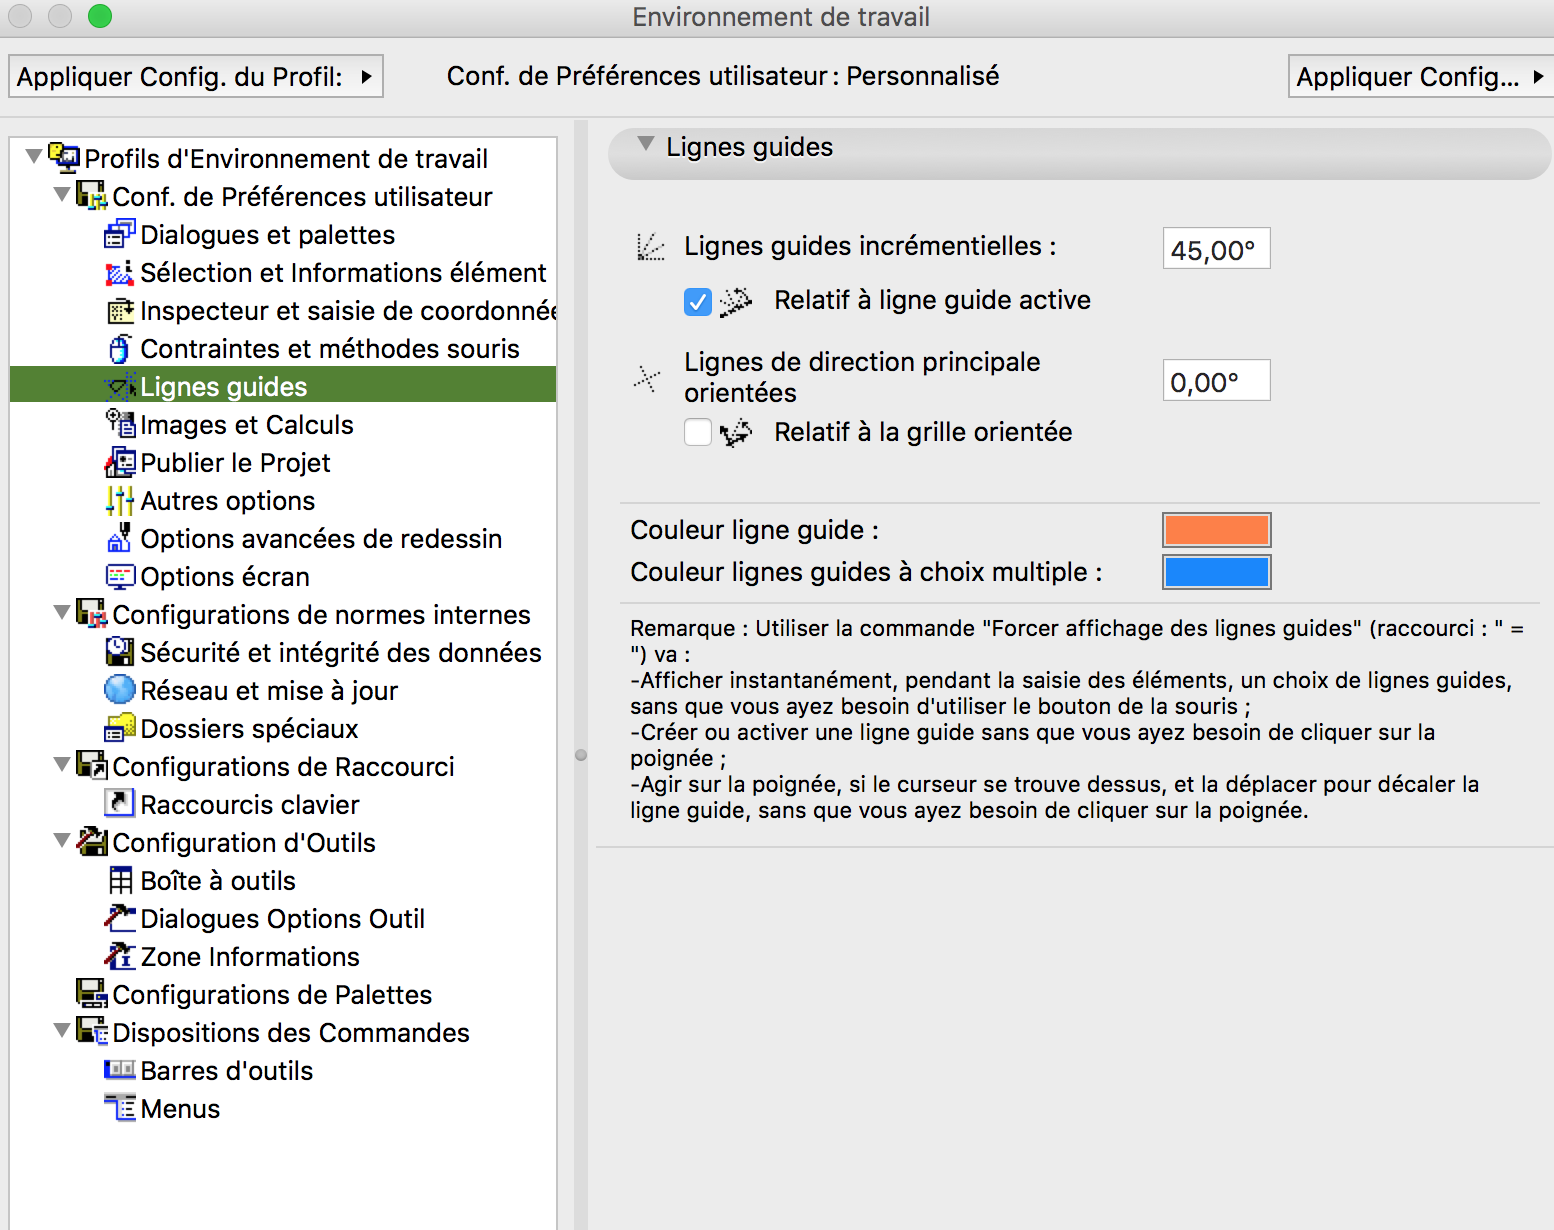Enable Relatif à la grille orientée checkbox
Screen dimensions: 1554x1230
tap(697, 432)
